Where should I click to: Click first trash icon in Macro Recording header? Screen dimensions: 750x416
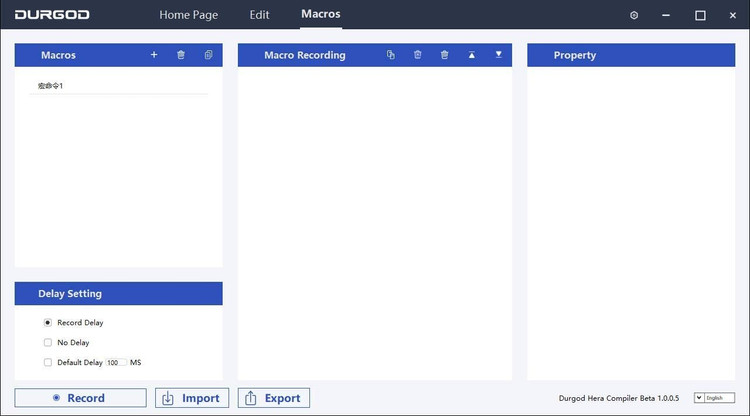click(x=418, y=55)
